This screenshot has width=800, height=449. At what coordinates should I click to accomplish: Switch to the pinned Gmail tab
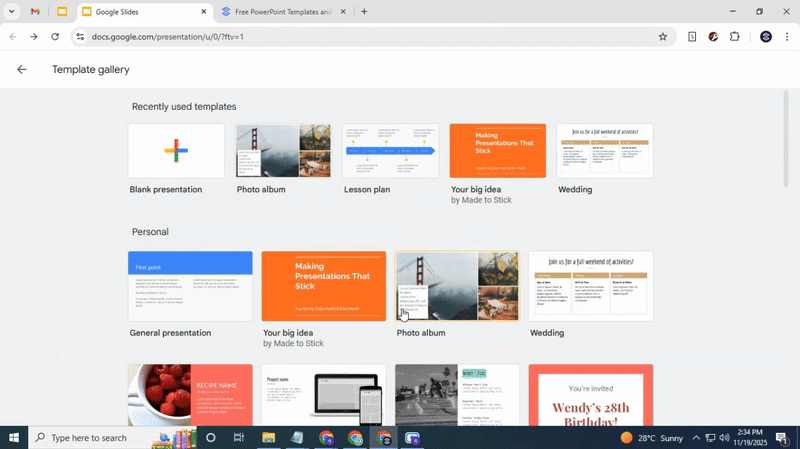(x=35, y=12)
